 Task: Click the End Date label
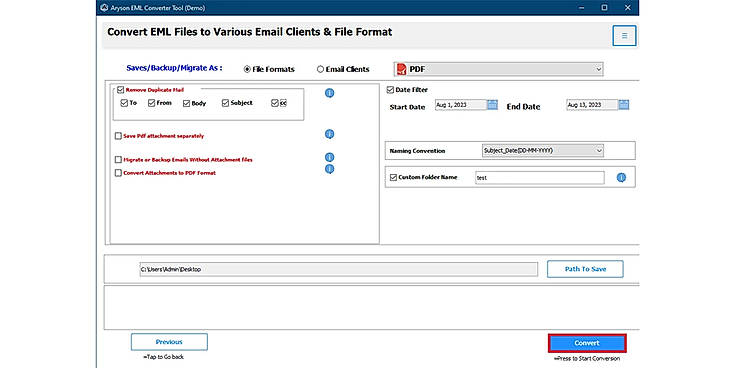click(x=523, y=107)
